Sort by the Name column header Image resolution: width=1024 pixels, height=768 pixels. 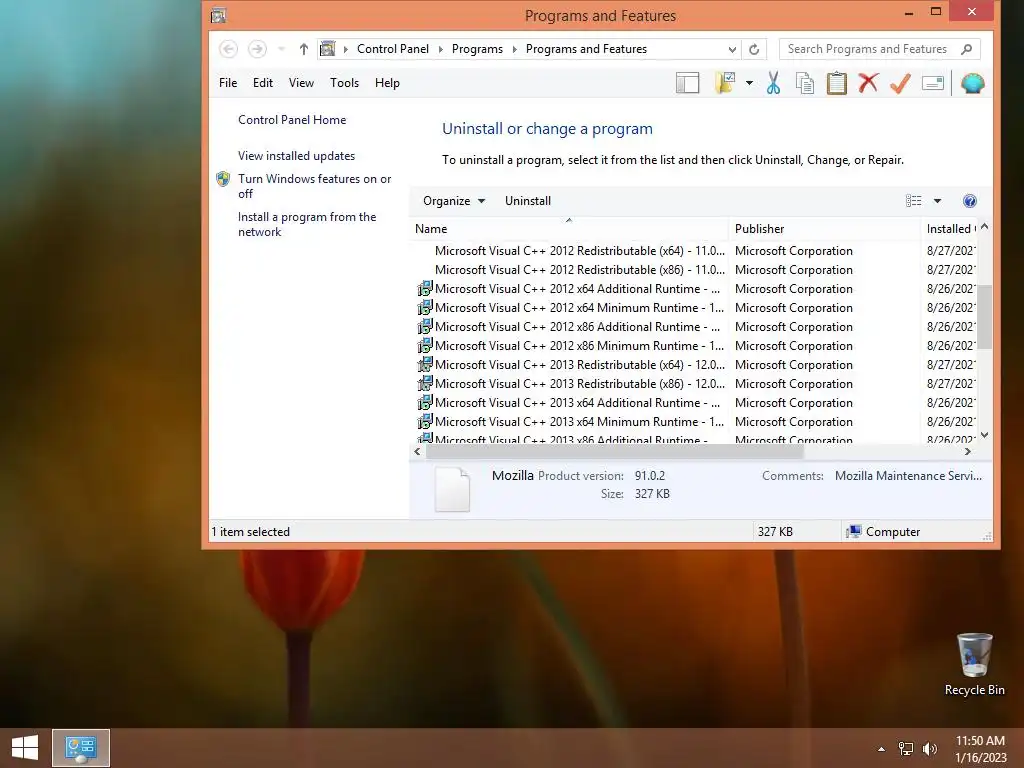coord(568,229)
